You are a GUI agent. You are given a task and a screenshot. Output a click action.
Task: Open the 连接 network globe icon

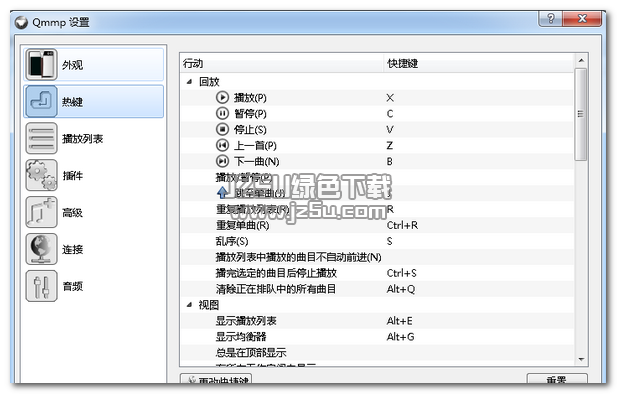click(41, 249)
